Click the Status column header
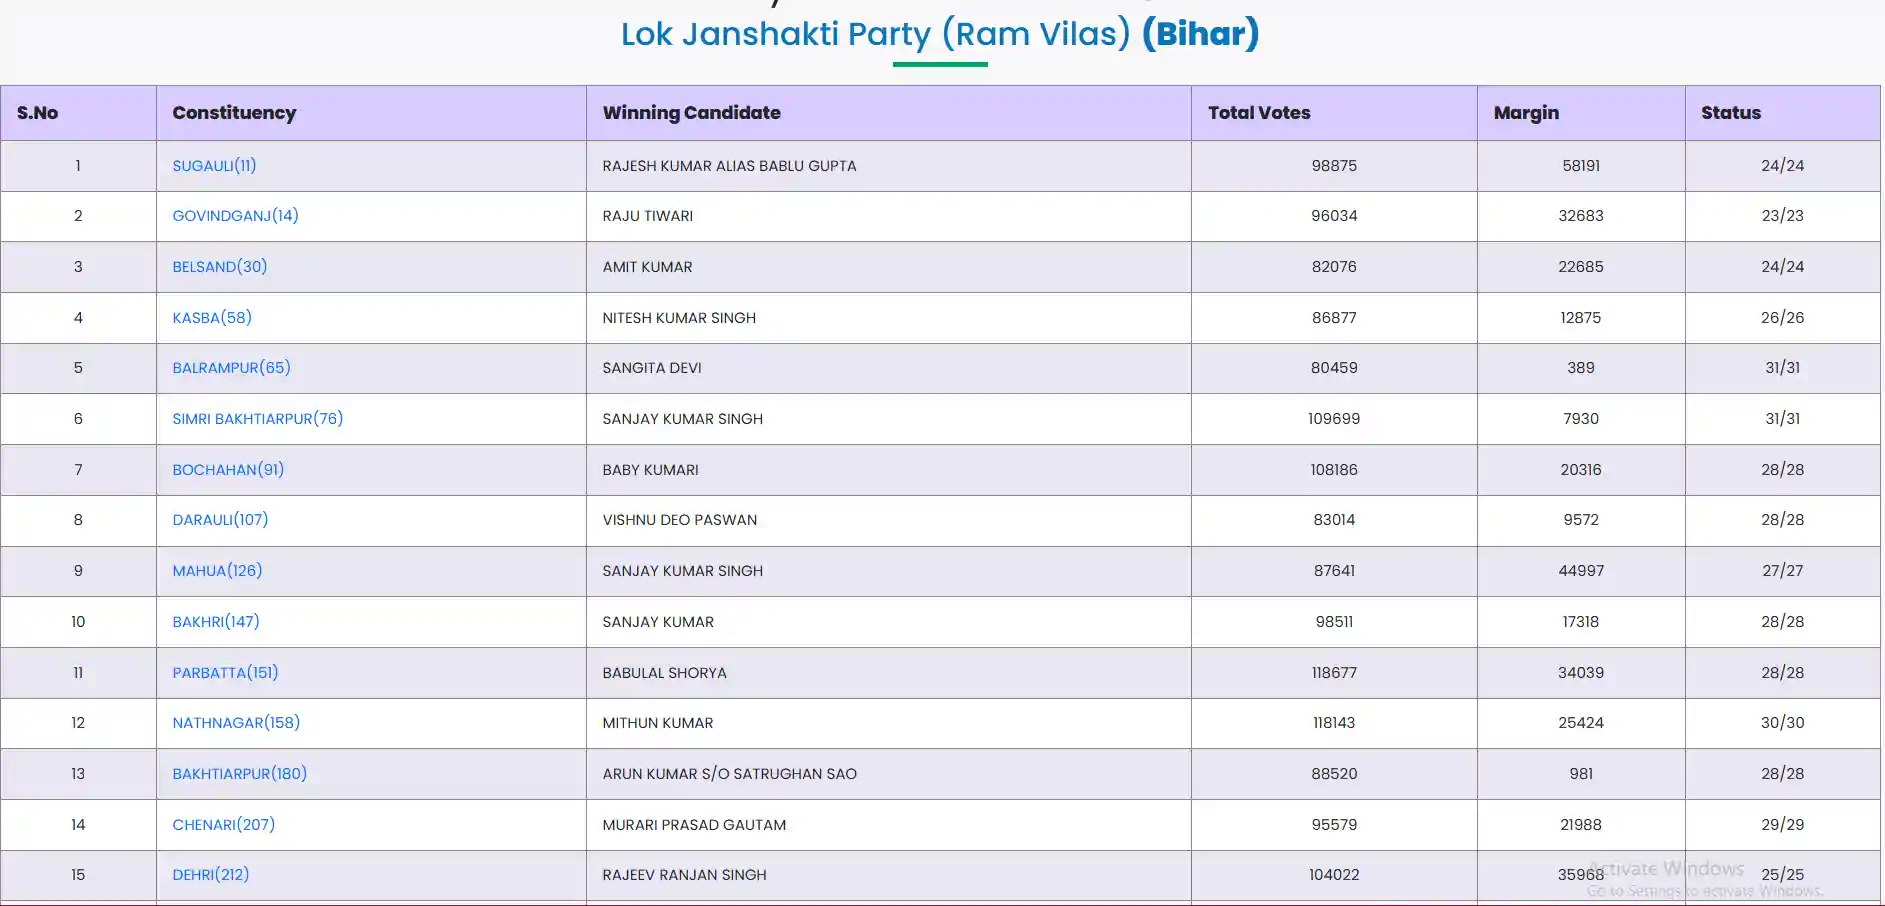Screen dimensions: 1885x906 (x=1730, y=113)
